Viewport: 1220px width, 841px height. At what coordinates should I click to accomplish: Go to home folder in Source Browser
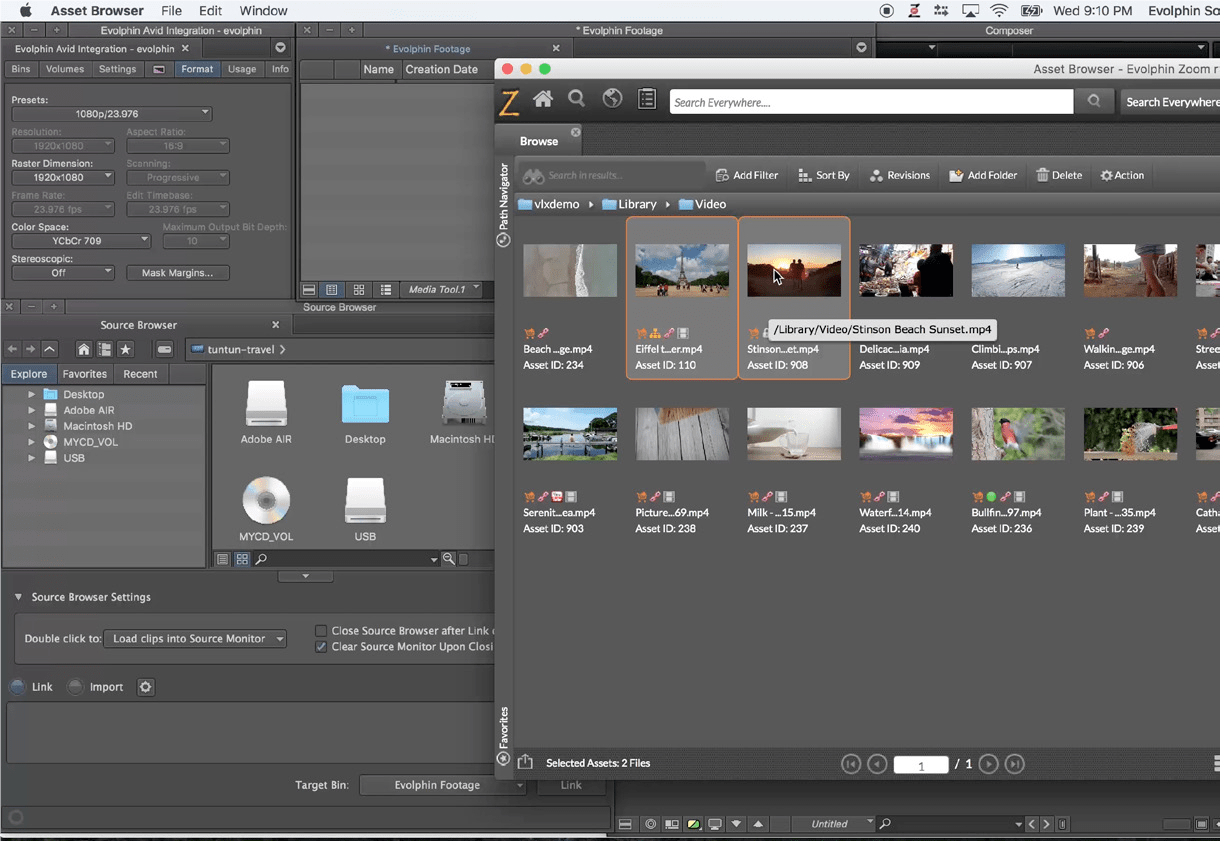[84, 349]
